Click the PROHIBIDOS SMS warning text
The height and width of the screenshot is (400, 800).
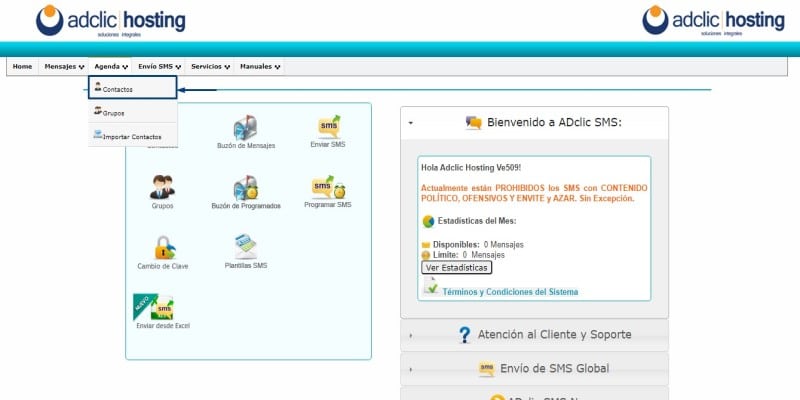point(534,193)
